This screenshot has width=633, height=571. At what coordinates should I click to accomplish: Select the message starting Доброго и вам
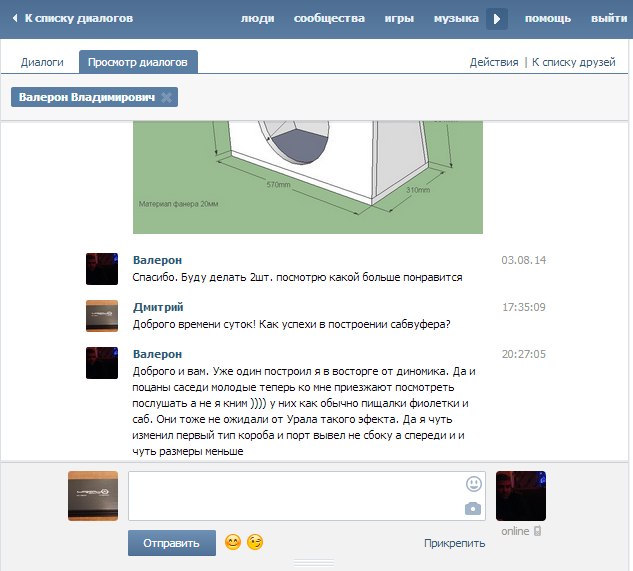304,411
